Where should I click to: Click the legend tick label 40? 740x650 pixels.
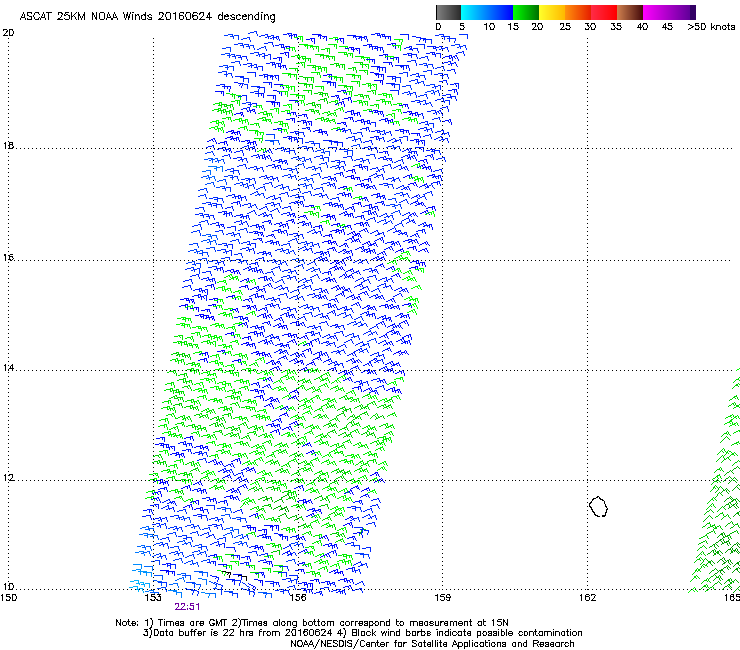point(642,27)
